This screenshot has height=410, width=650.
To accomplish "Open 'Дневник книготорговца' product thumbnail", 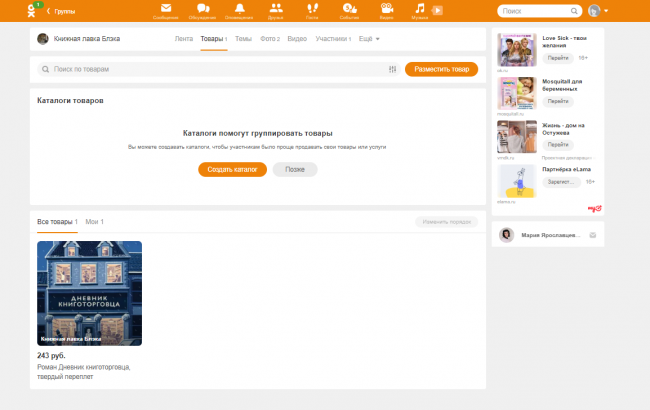I will coord(89,293).
